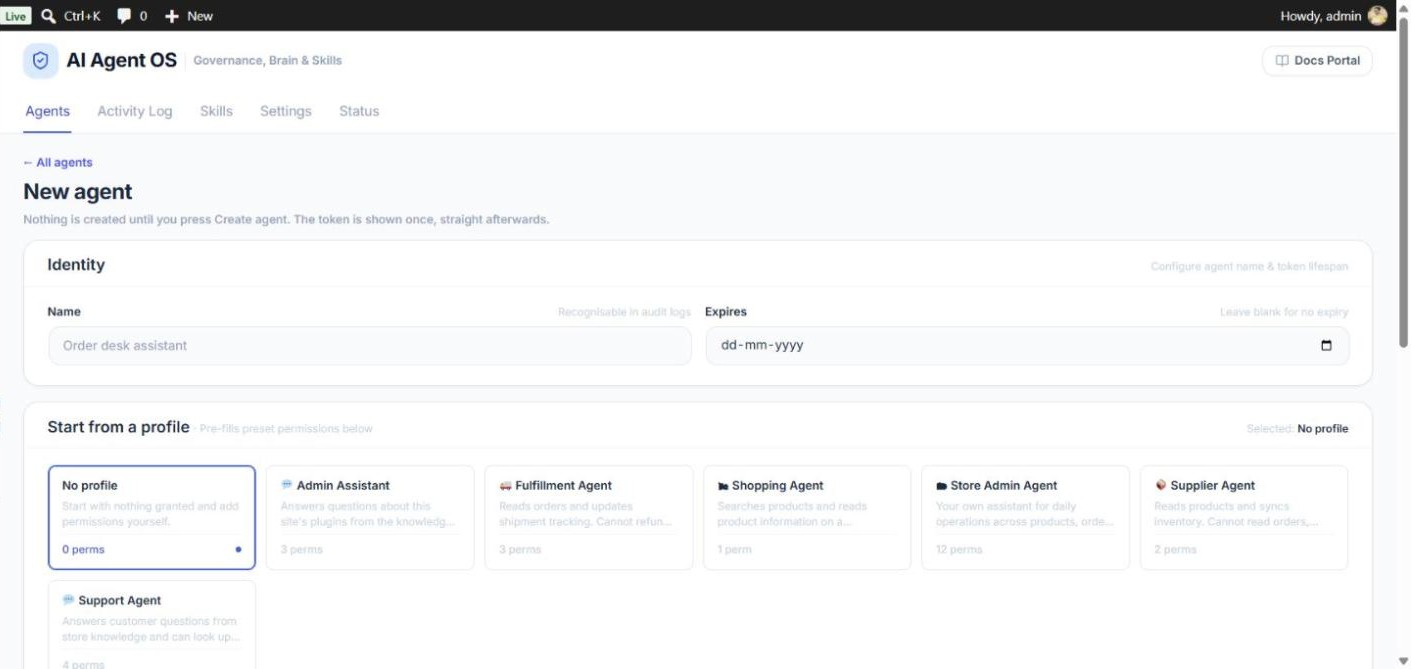The width and height of the screenshot is (1411, 669).
Task: Click the Ctrl+K search shortcut label
Action: tap(81, 15)
